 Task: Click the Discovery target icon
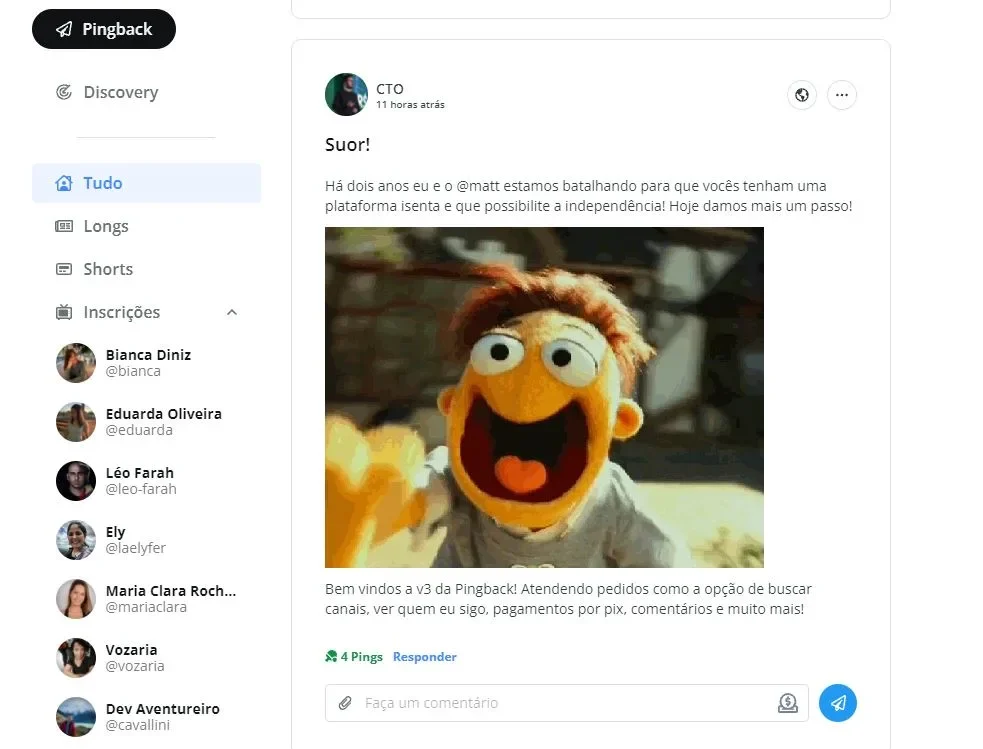[64, 92]
